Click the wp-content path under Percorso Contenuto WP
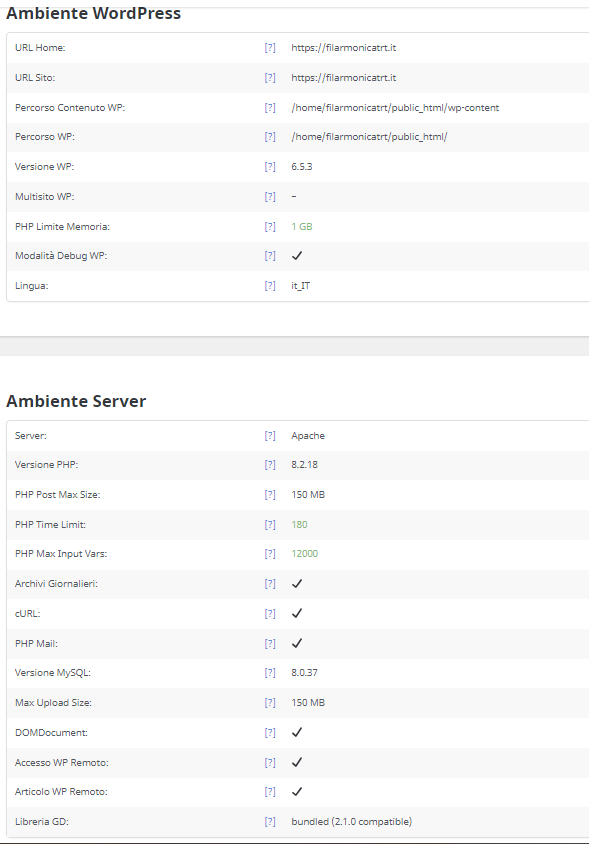Image resolution: width=589 pixels, height=844 pixels. (x=395, y=108)
